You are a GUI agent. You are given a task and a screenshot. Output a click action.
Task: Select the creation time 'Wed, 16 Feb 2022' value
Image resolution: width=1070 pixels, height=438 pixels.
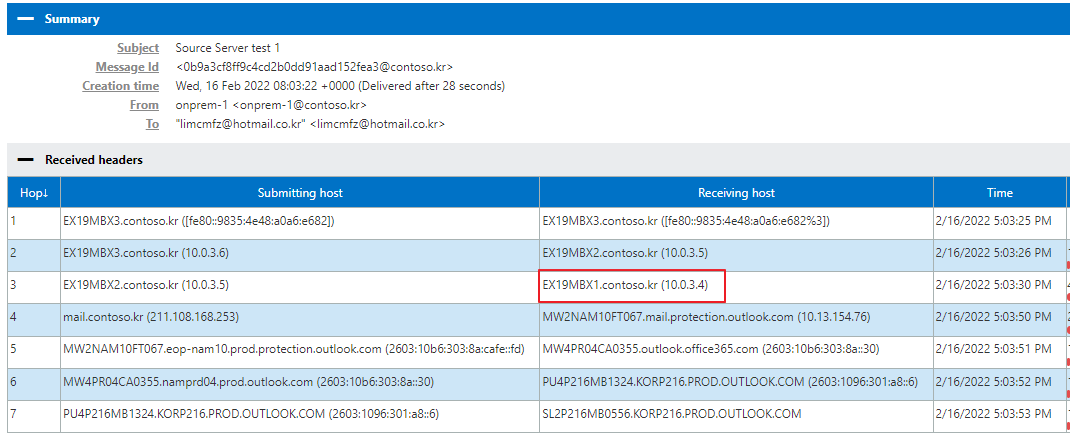tap(340, 86)
